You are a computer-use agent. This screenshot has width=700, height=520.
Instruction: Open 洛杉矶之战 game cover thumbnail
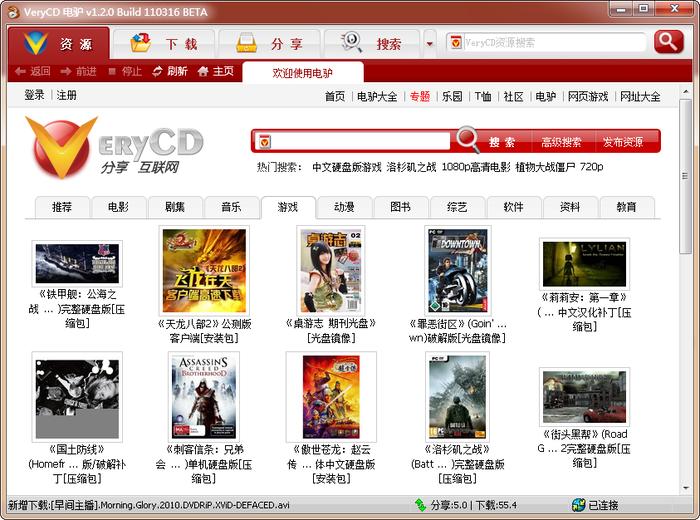click(458, 397)
